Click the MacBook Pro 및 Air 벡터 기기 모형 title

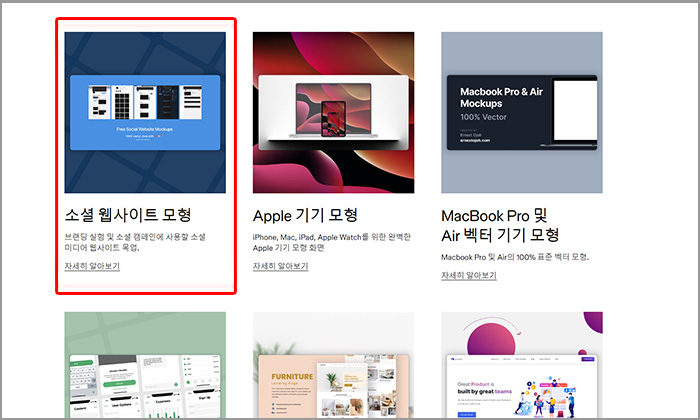pyautogui.click(x=500, y=225)
